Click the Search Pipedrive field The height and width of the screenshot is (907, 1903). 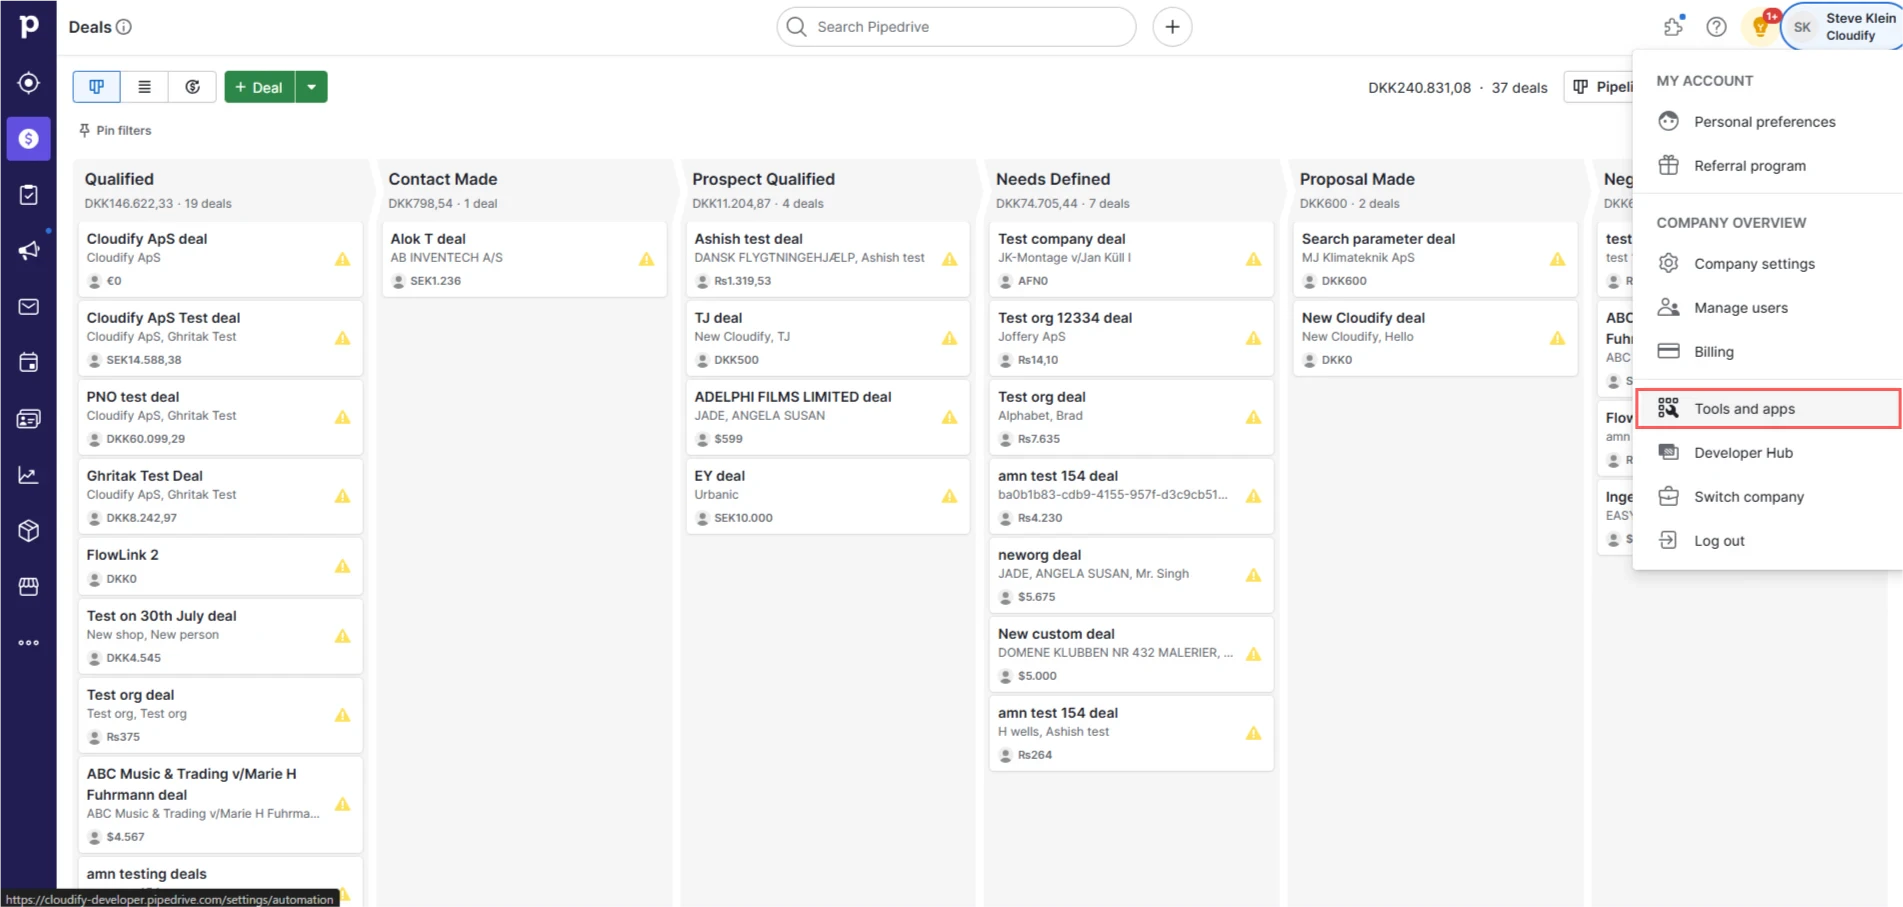tap(956, 27)
